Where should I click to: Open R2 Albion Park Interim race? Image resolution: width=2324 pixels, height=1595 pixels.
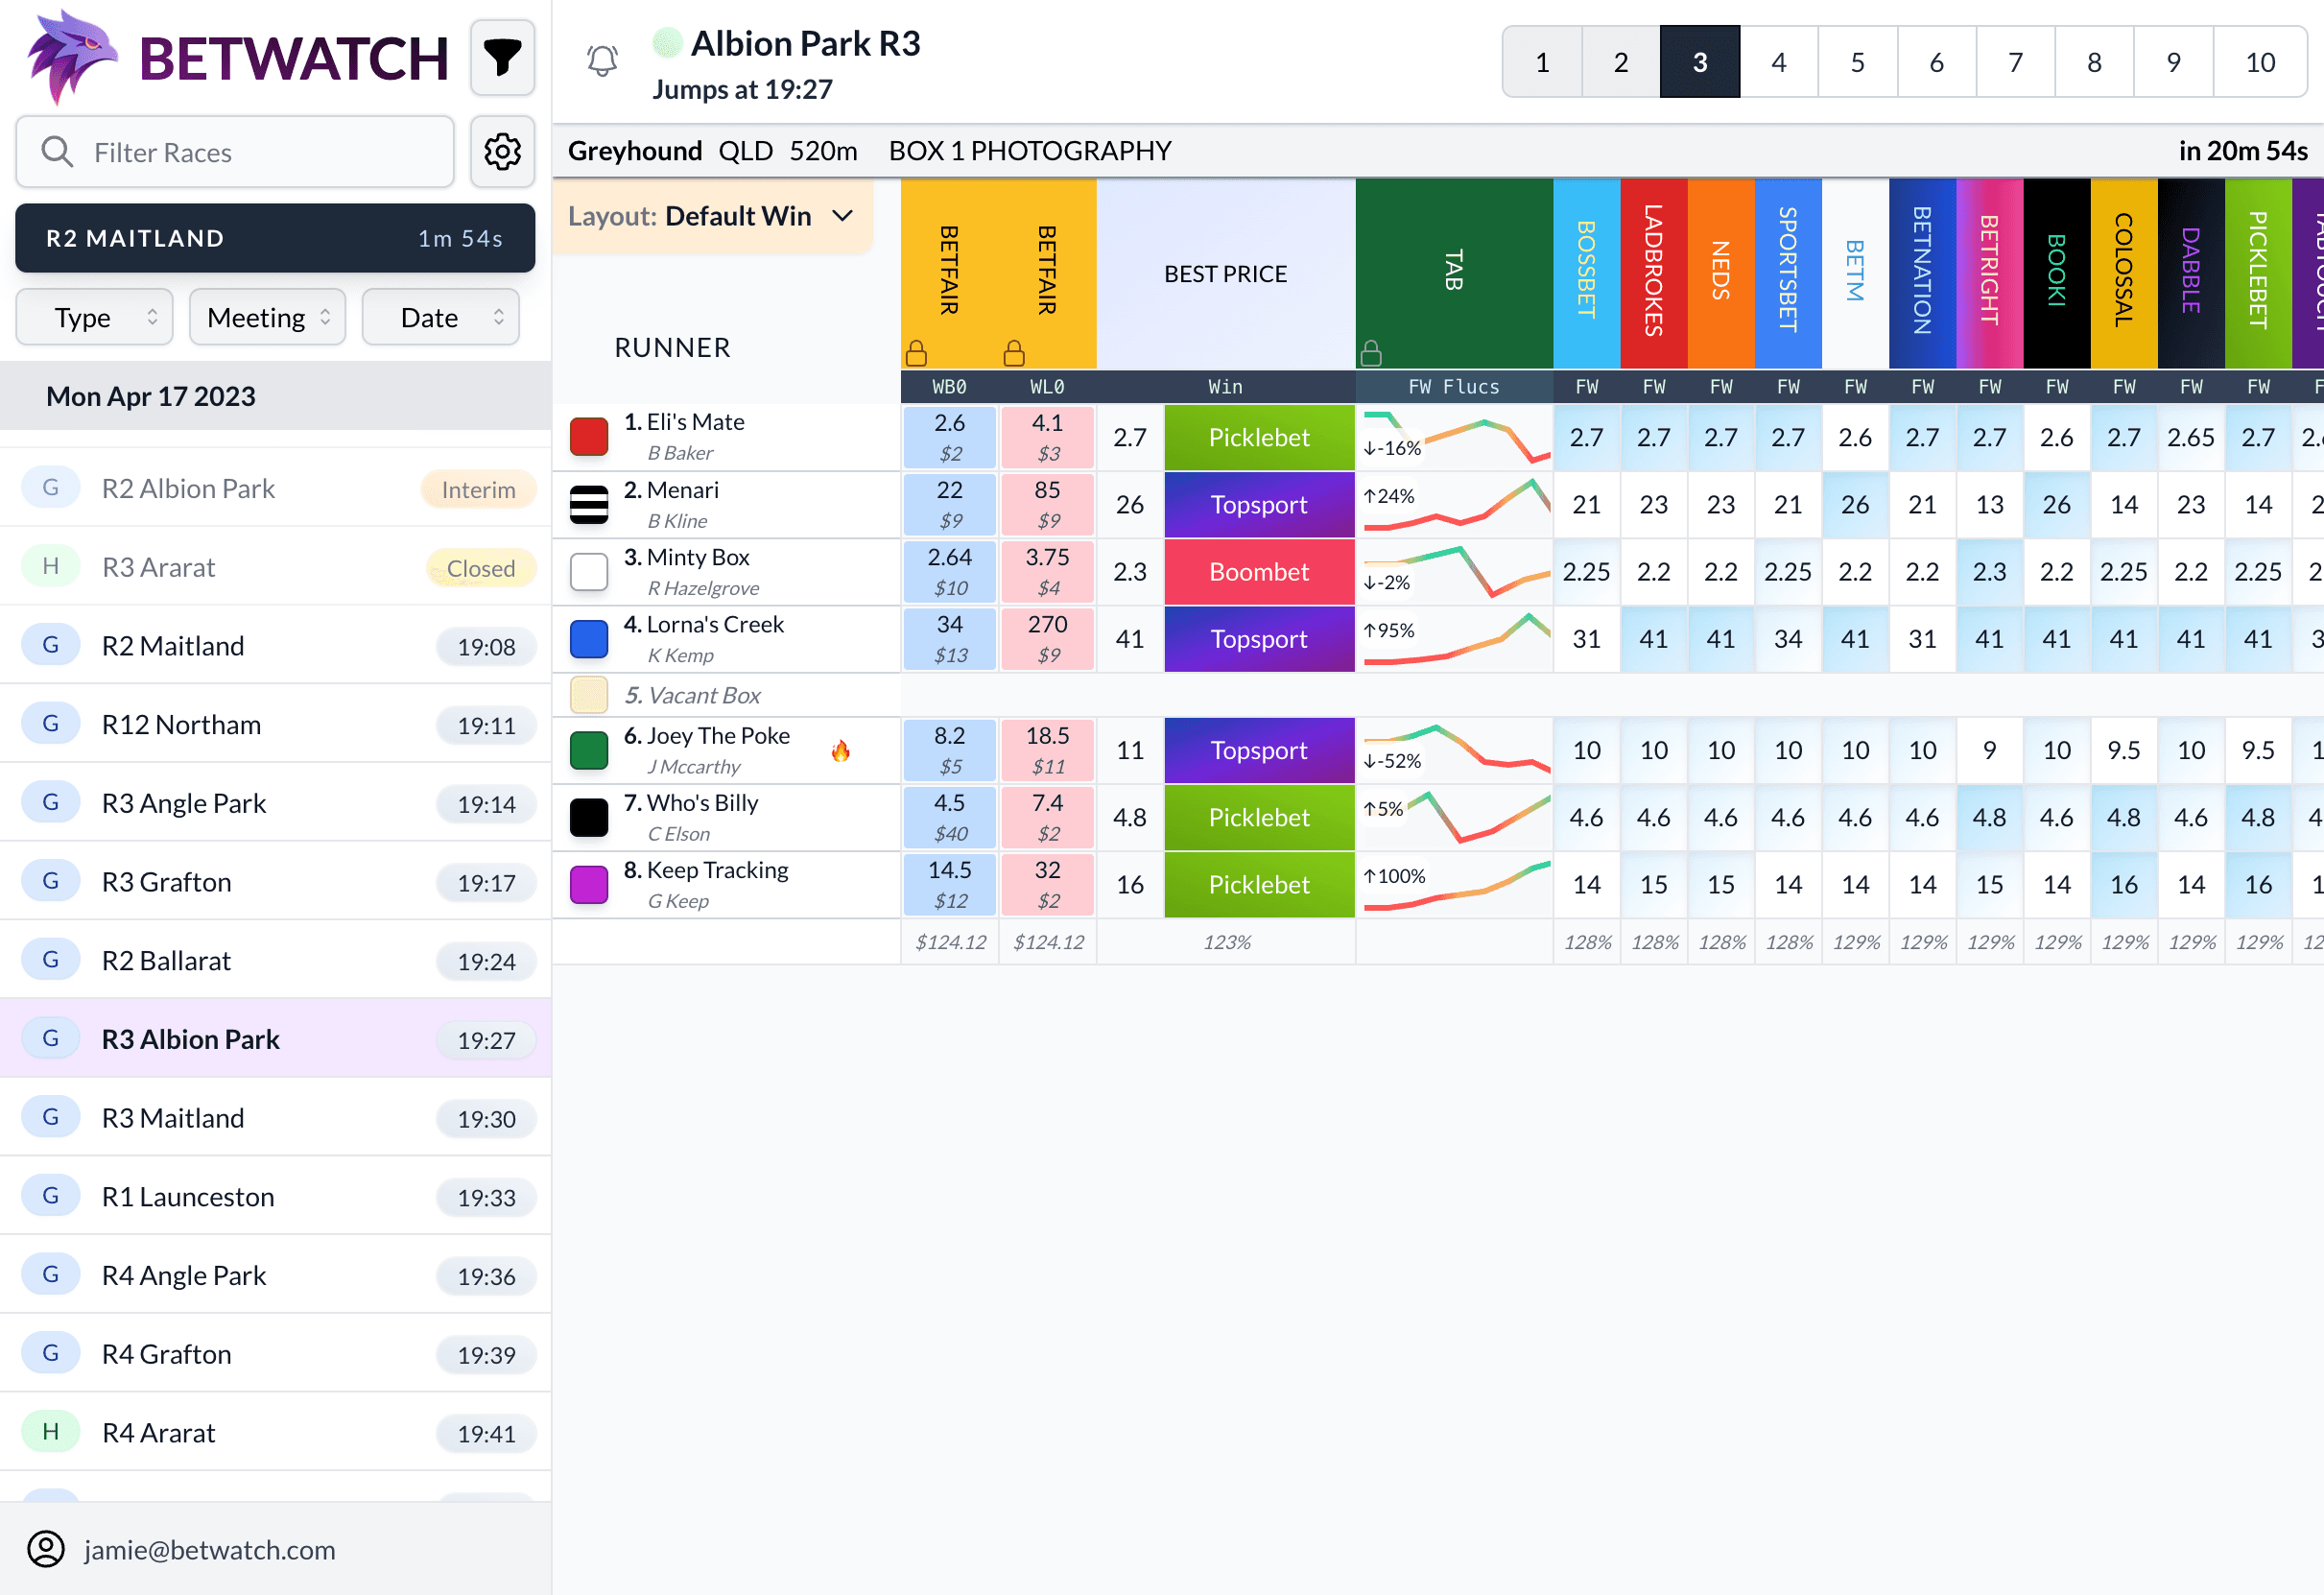point(276,488)
